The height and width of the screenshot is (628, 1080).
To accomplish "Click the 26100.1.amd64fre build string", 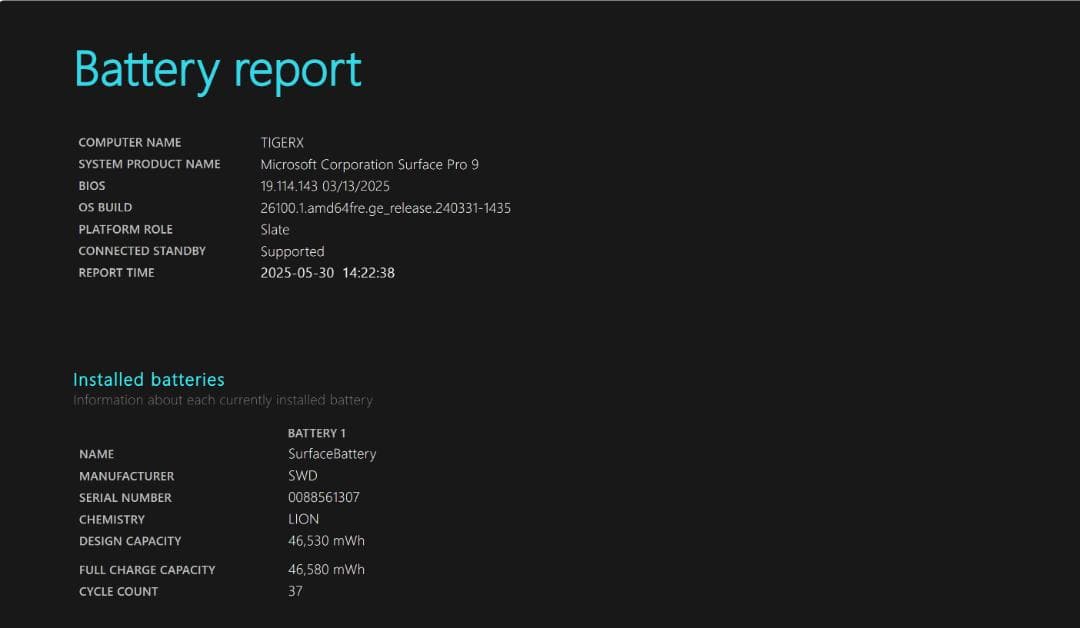I will (x=385, y=208).
